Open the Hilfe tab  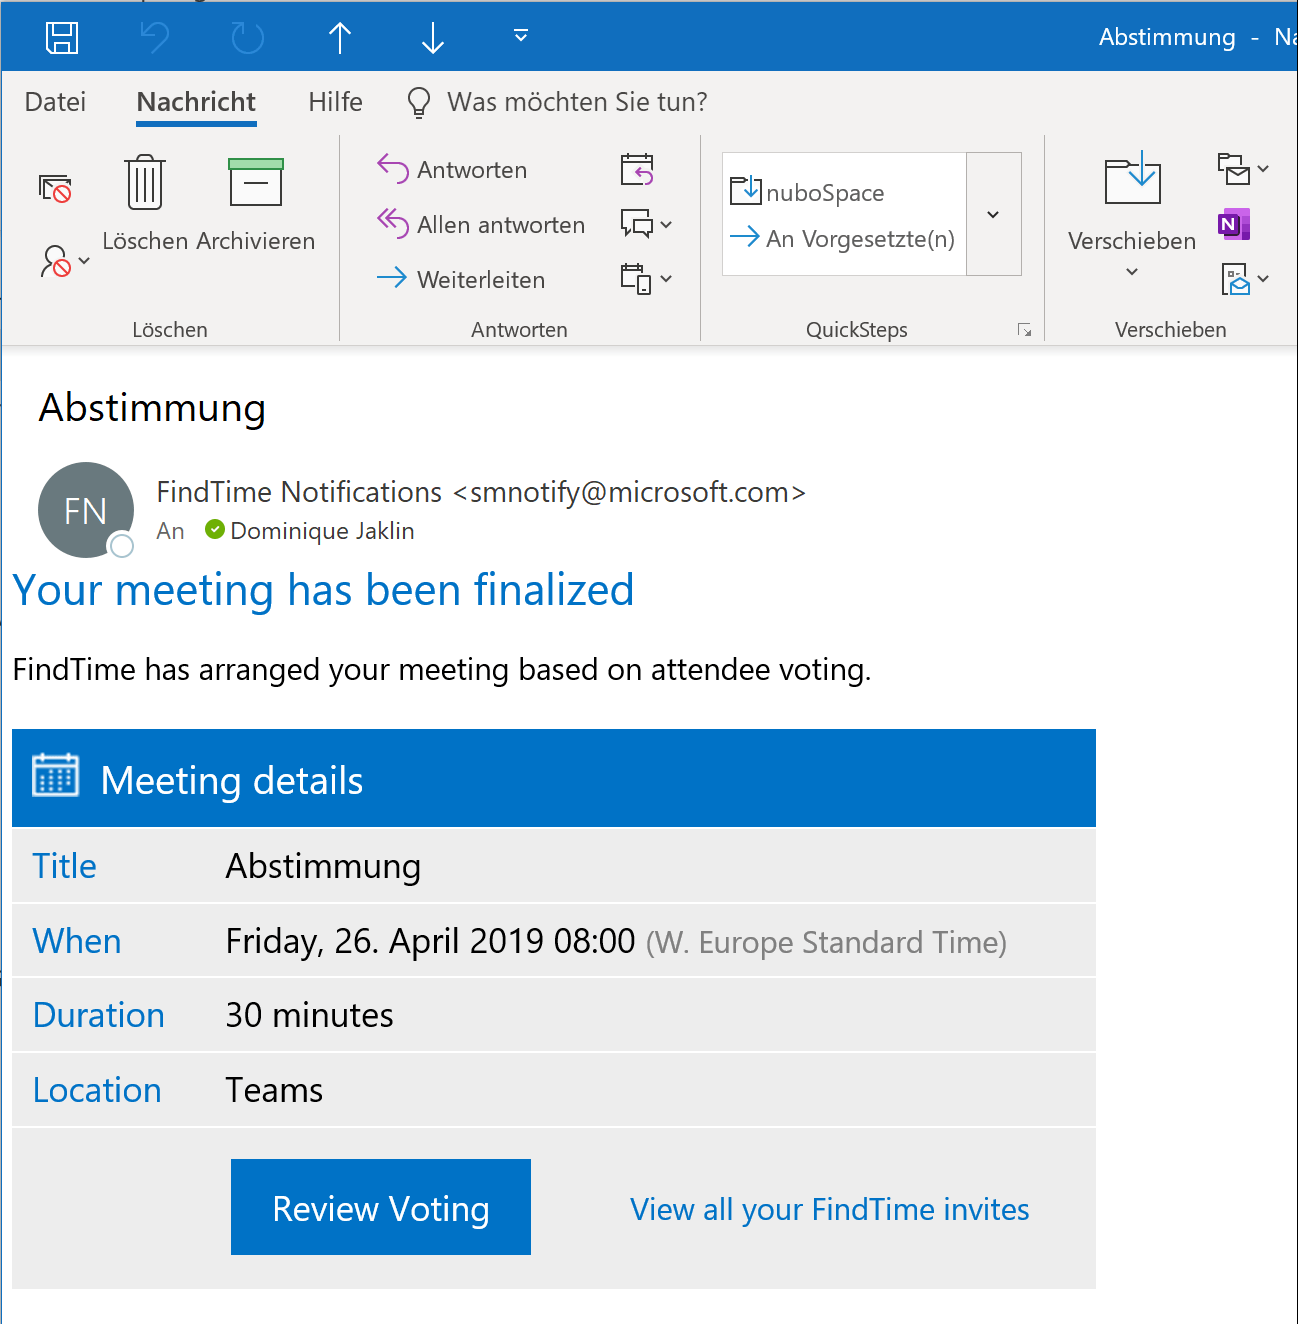pyautogui.click(x=335, y=102)
